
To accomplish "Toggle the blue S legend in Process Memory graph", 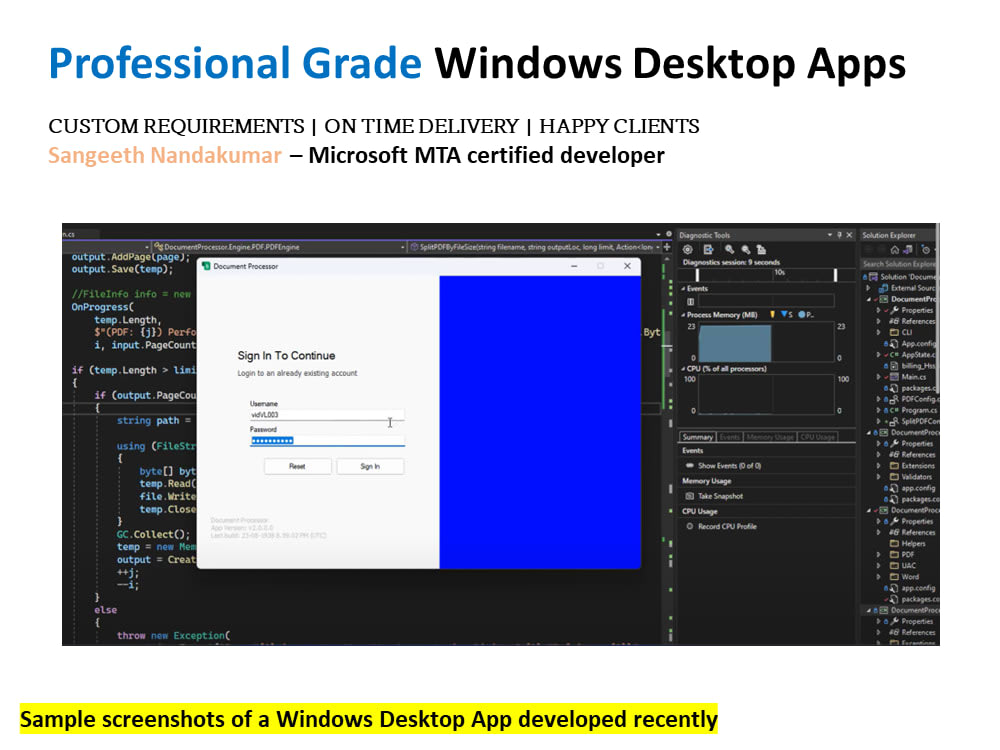I will coord(785,314).
